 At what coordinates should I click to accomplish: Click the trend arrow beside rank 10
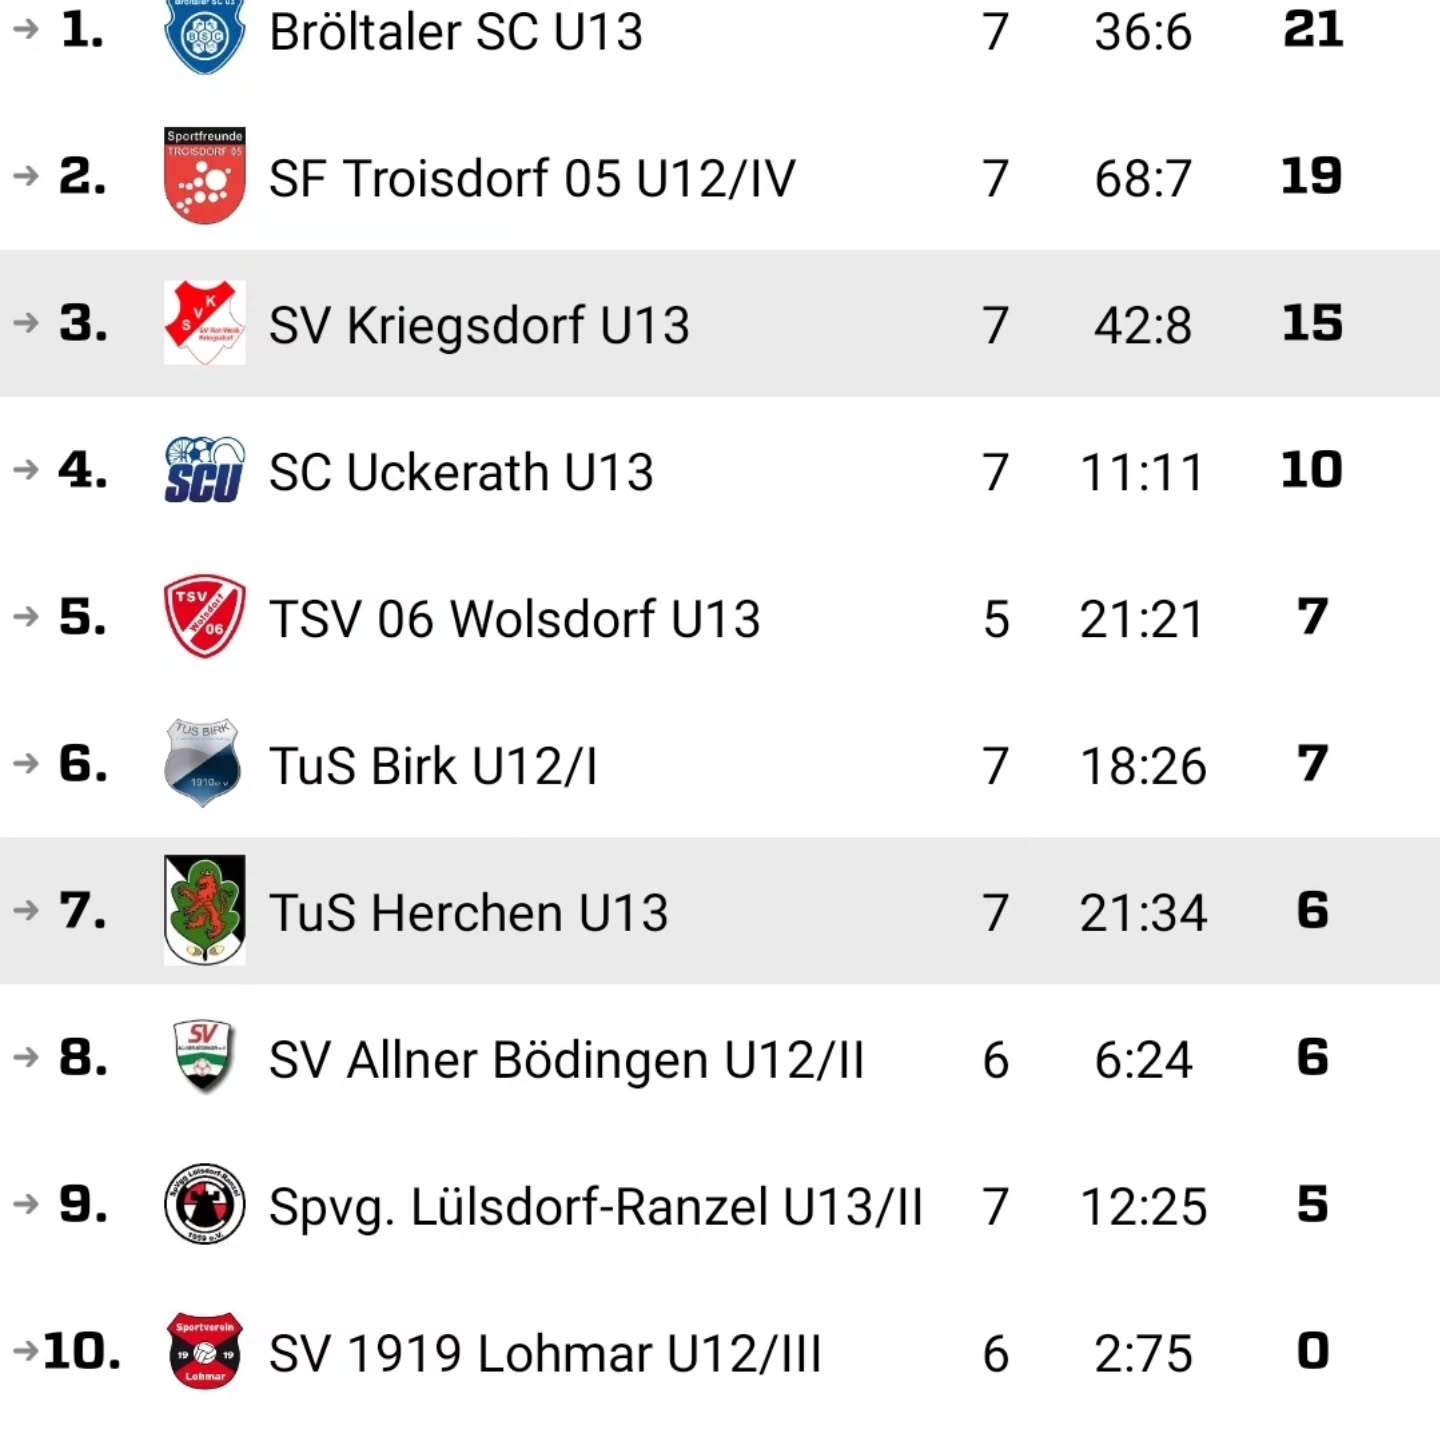click(x=24, y=1351)
